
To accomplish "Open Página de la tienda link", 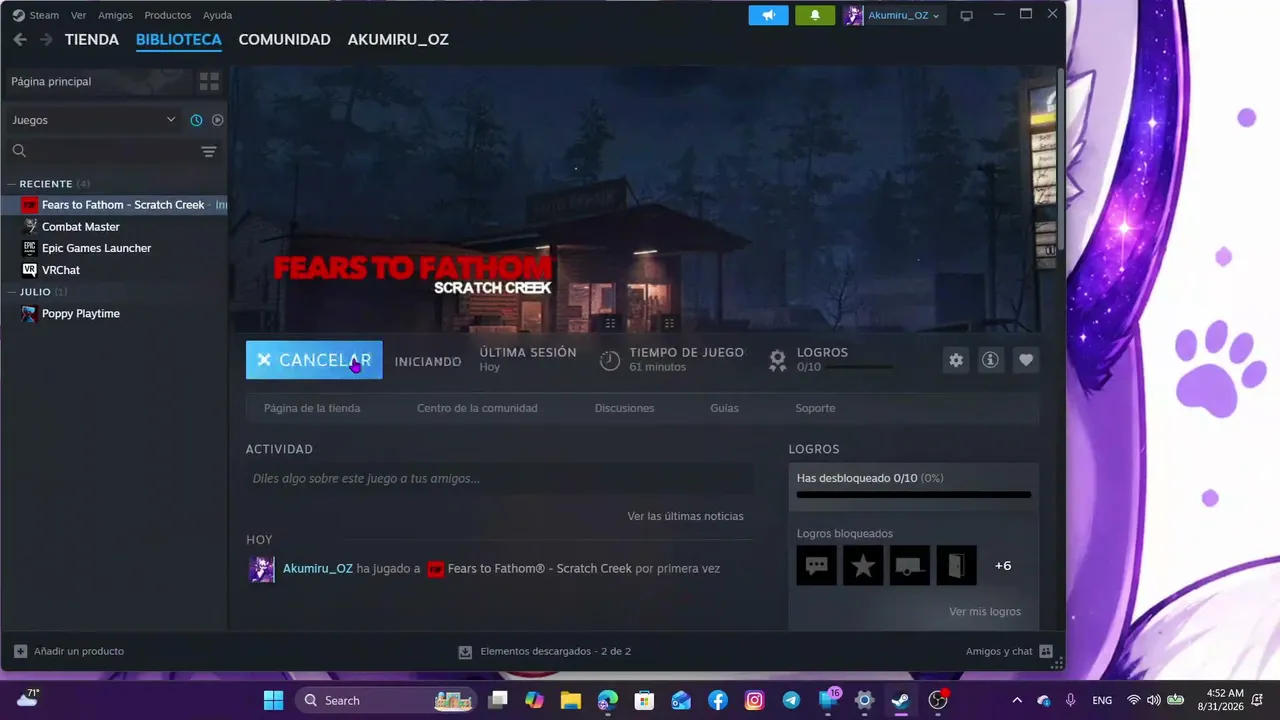I will [x=312, y=408].
